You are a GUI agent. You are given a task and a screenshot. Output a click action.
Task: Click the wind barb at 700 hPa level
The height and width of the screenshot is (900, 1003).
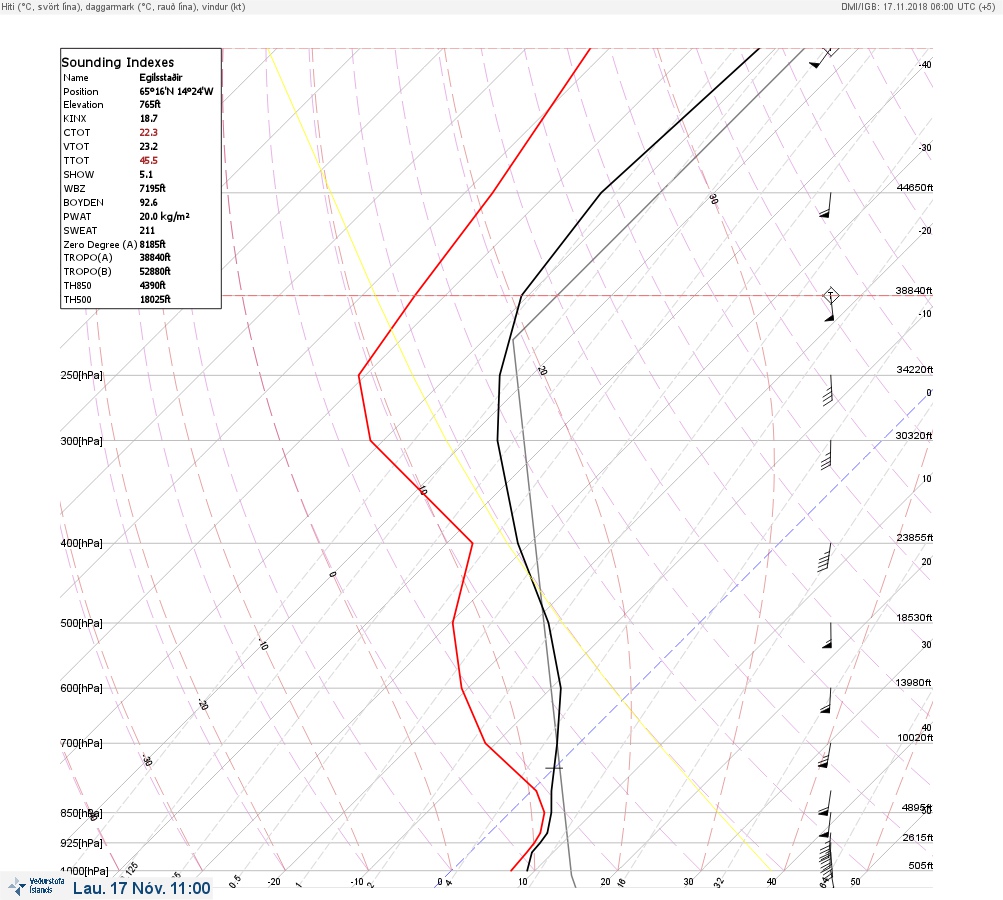(825, 756)
